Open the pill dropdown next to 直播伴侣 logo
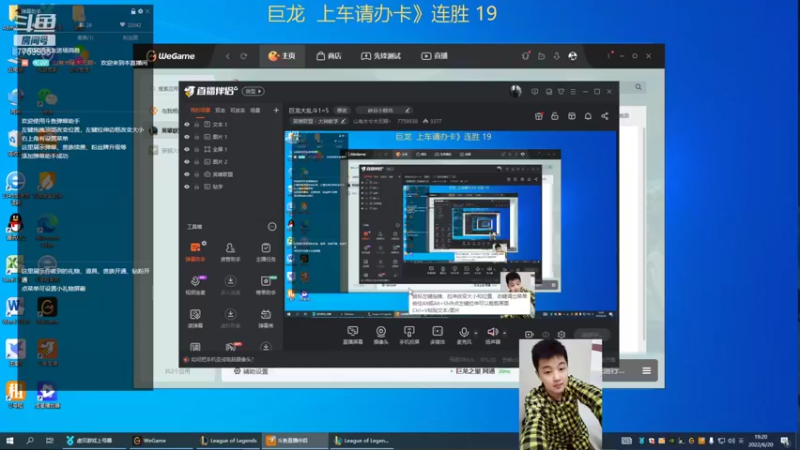The image size is (800, 450). (253, 91)
